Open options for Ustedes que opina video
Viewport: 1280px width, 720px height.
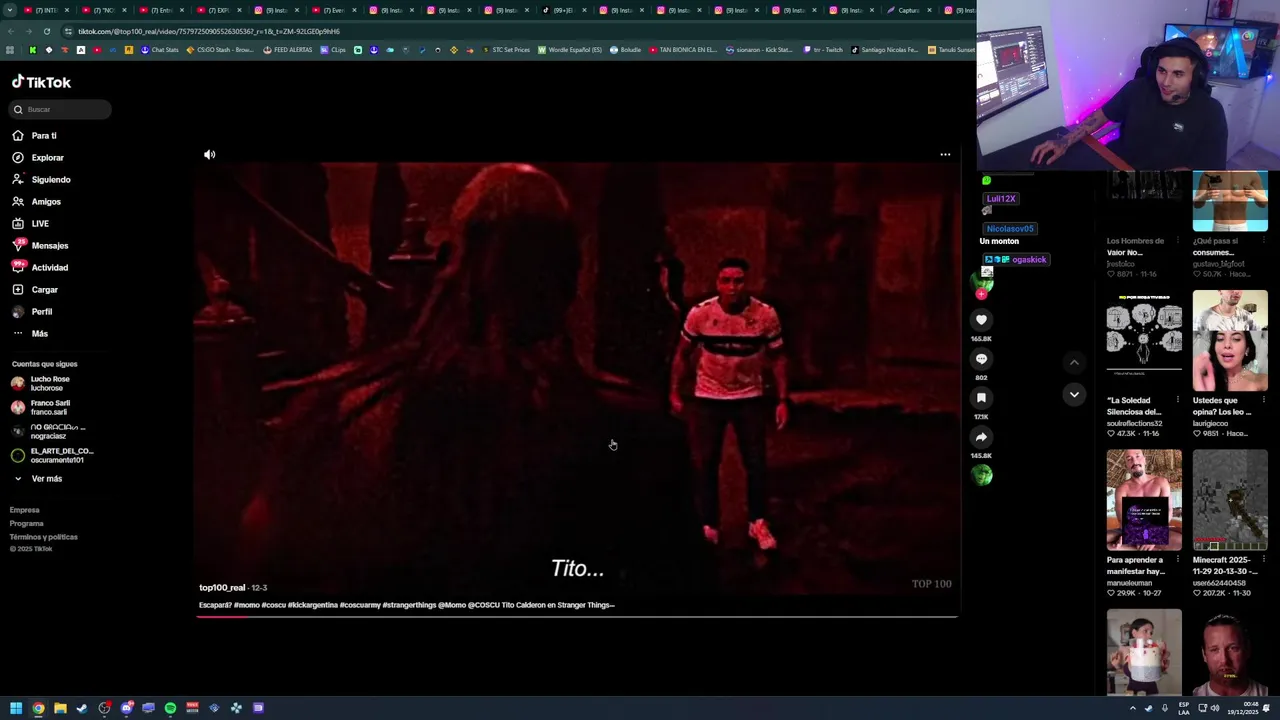coord(1264,400)
